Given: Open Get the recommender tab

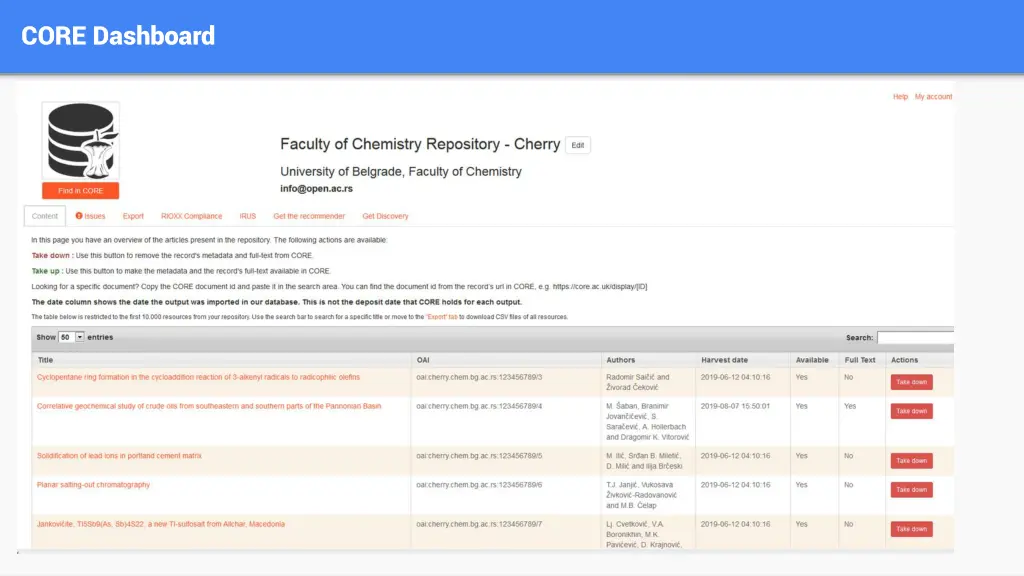Looking at the screenshot, I should tap(309, 216).
